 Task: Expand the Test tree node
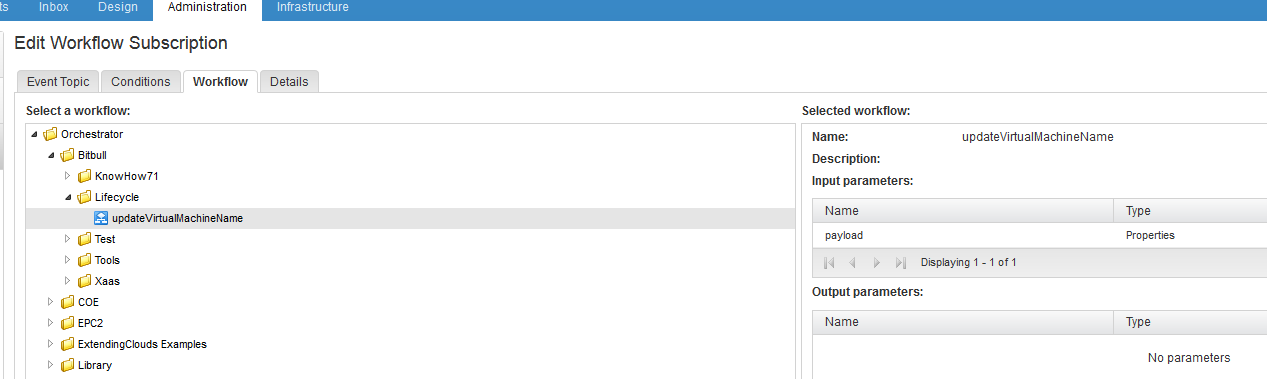coord(68,239)
